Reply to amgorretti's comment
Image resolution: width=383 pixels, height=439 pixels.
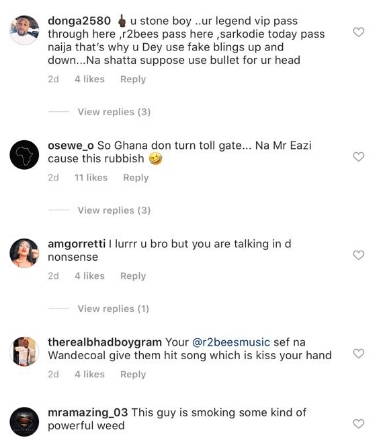(133, 276)
